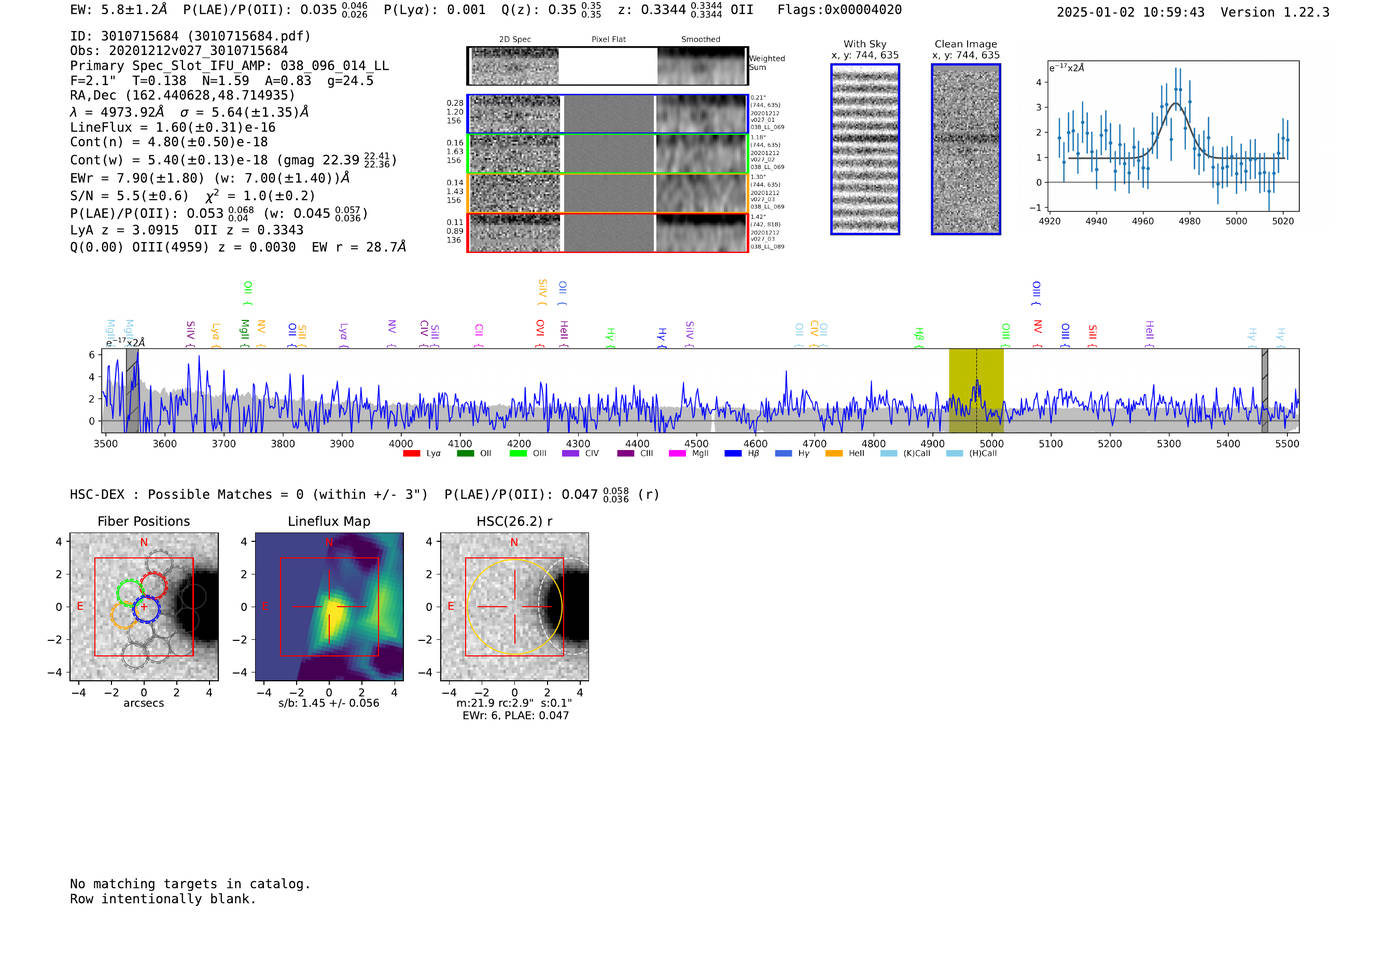
Task: Click the ID: 3010715684 line
Action: (x=190, y=36)
